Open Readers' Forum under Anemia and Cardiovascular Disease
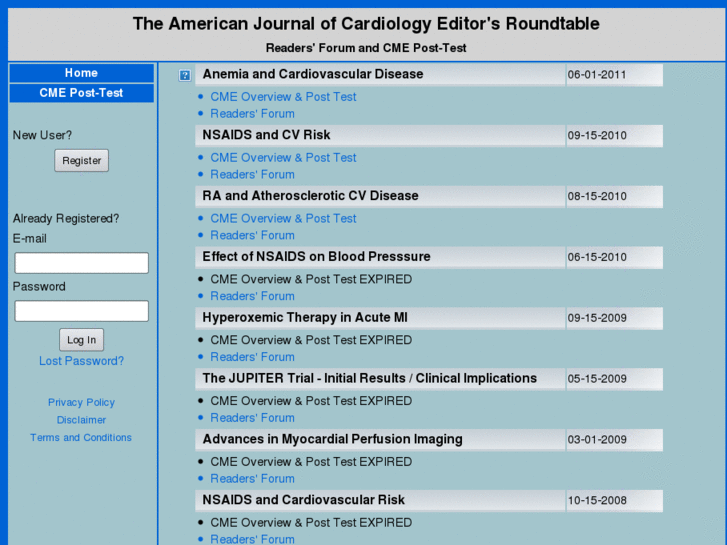Image resolution: width=727 pixels, height=545 pixels. 253,114
